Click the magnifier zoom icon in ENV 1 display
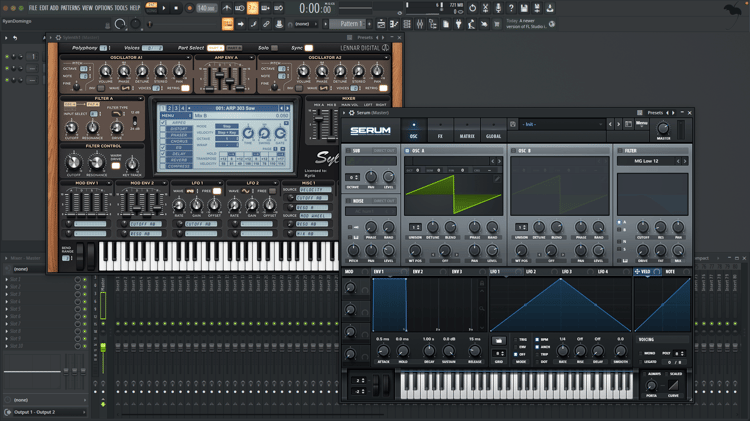This screenshot has height=421, width=750. click(482, 309)
